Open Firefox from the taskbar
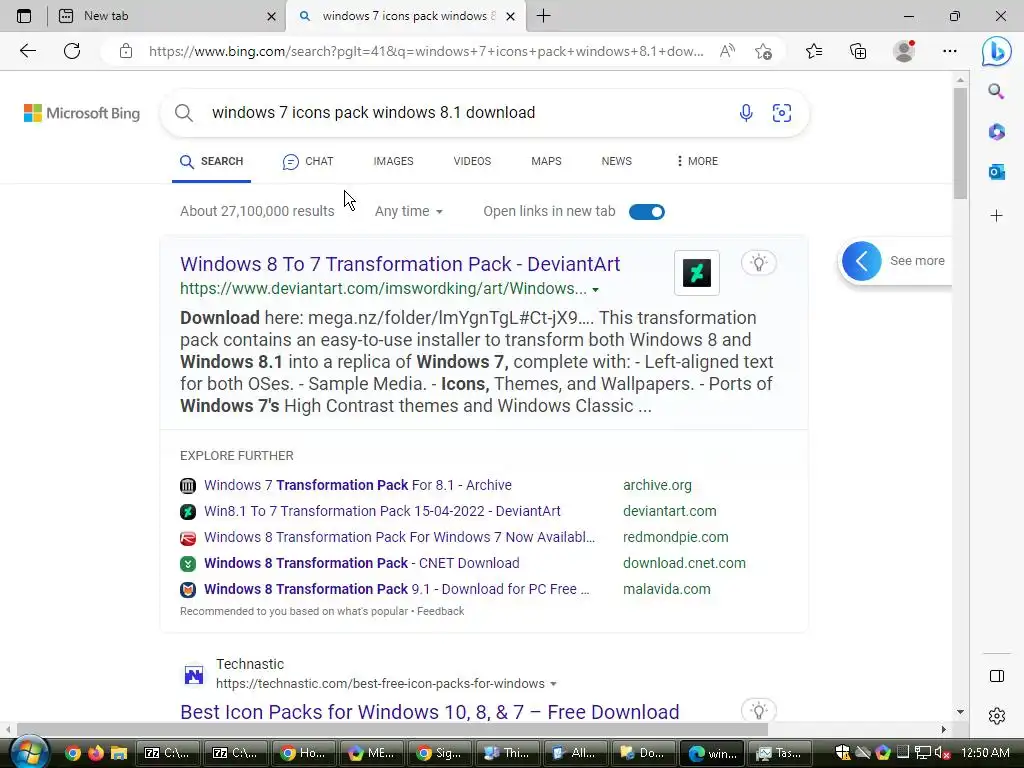Image resolution: width=1024 pixels, height=768 pixels. 95,753
